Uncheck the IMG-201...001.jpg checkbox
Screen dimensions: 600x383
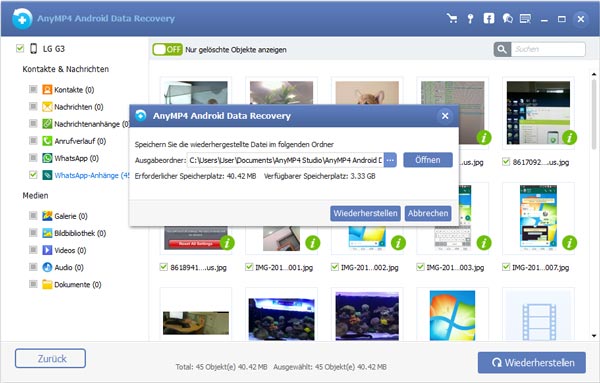point(249,267)
